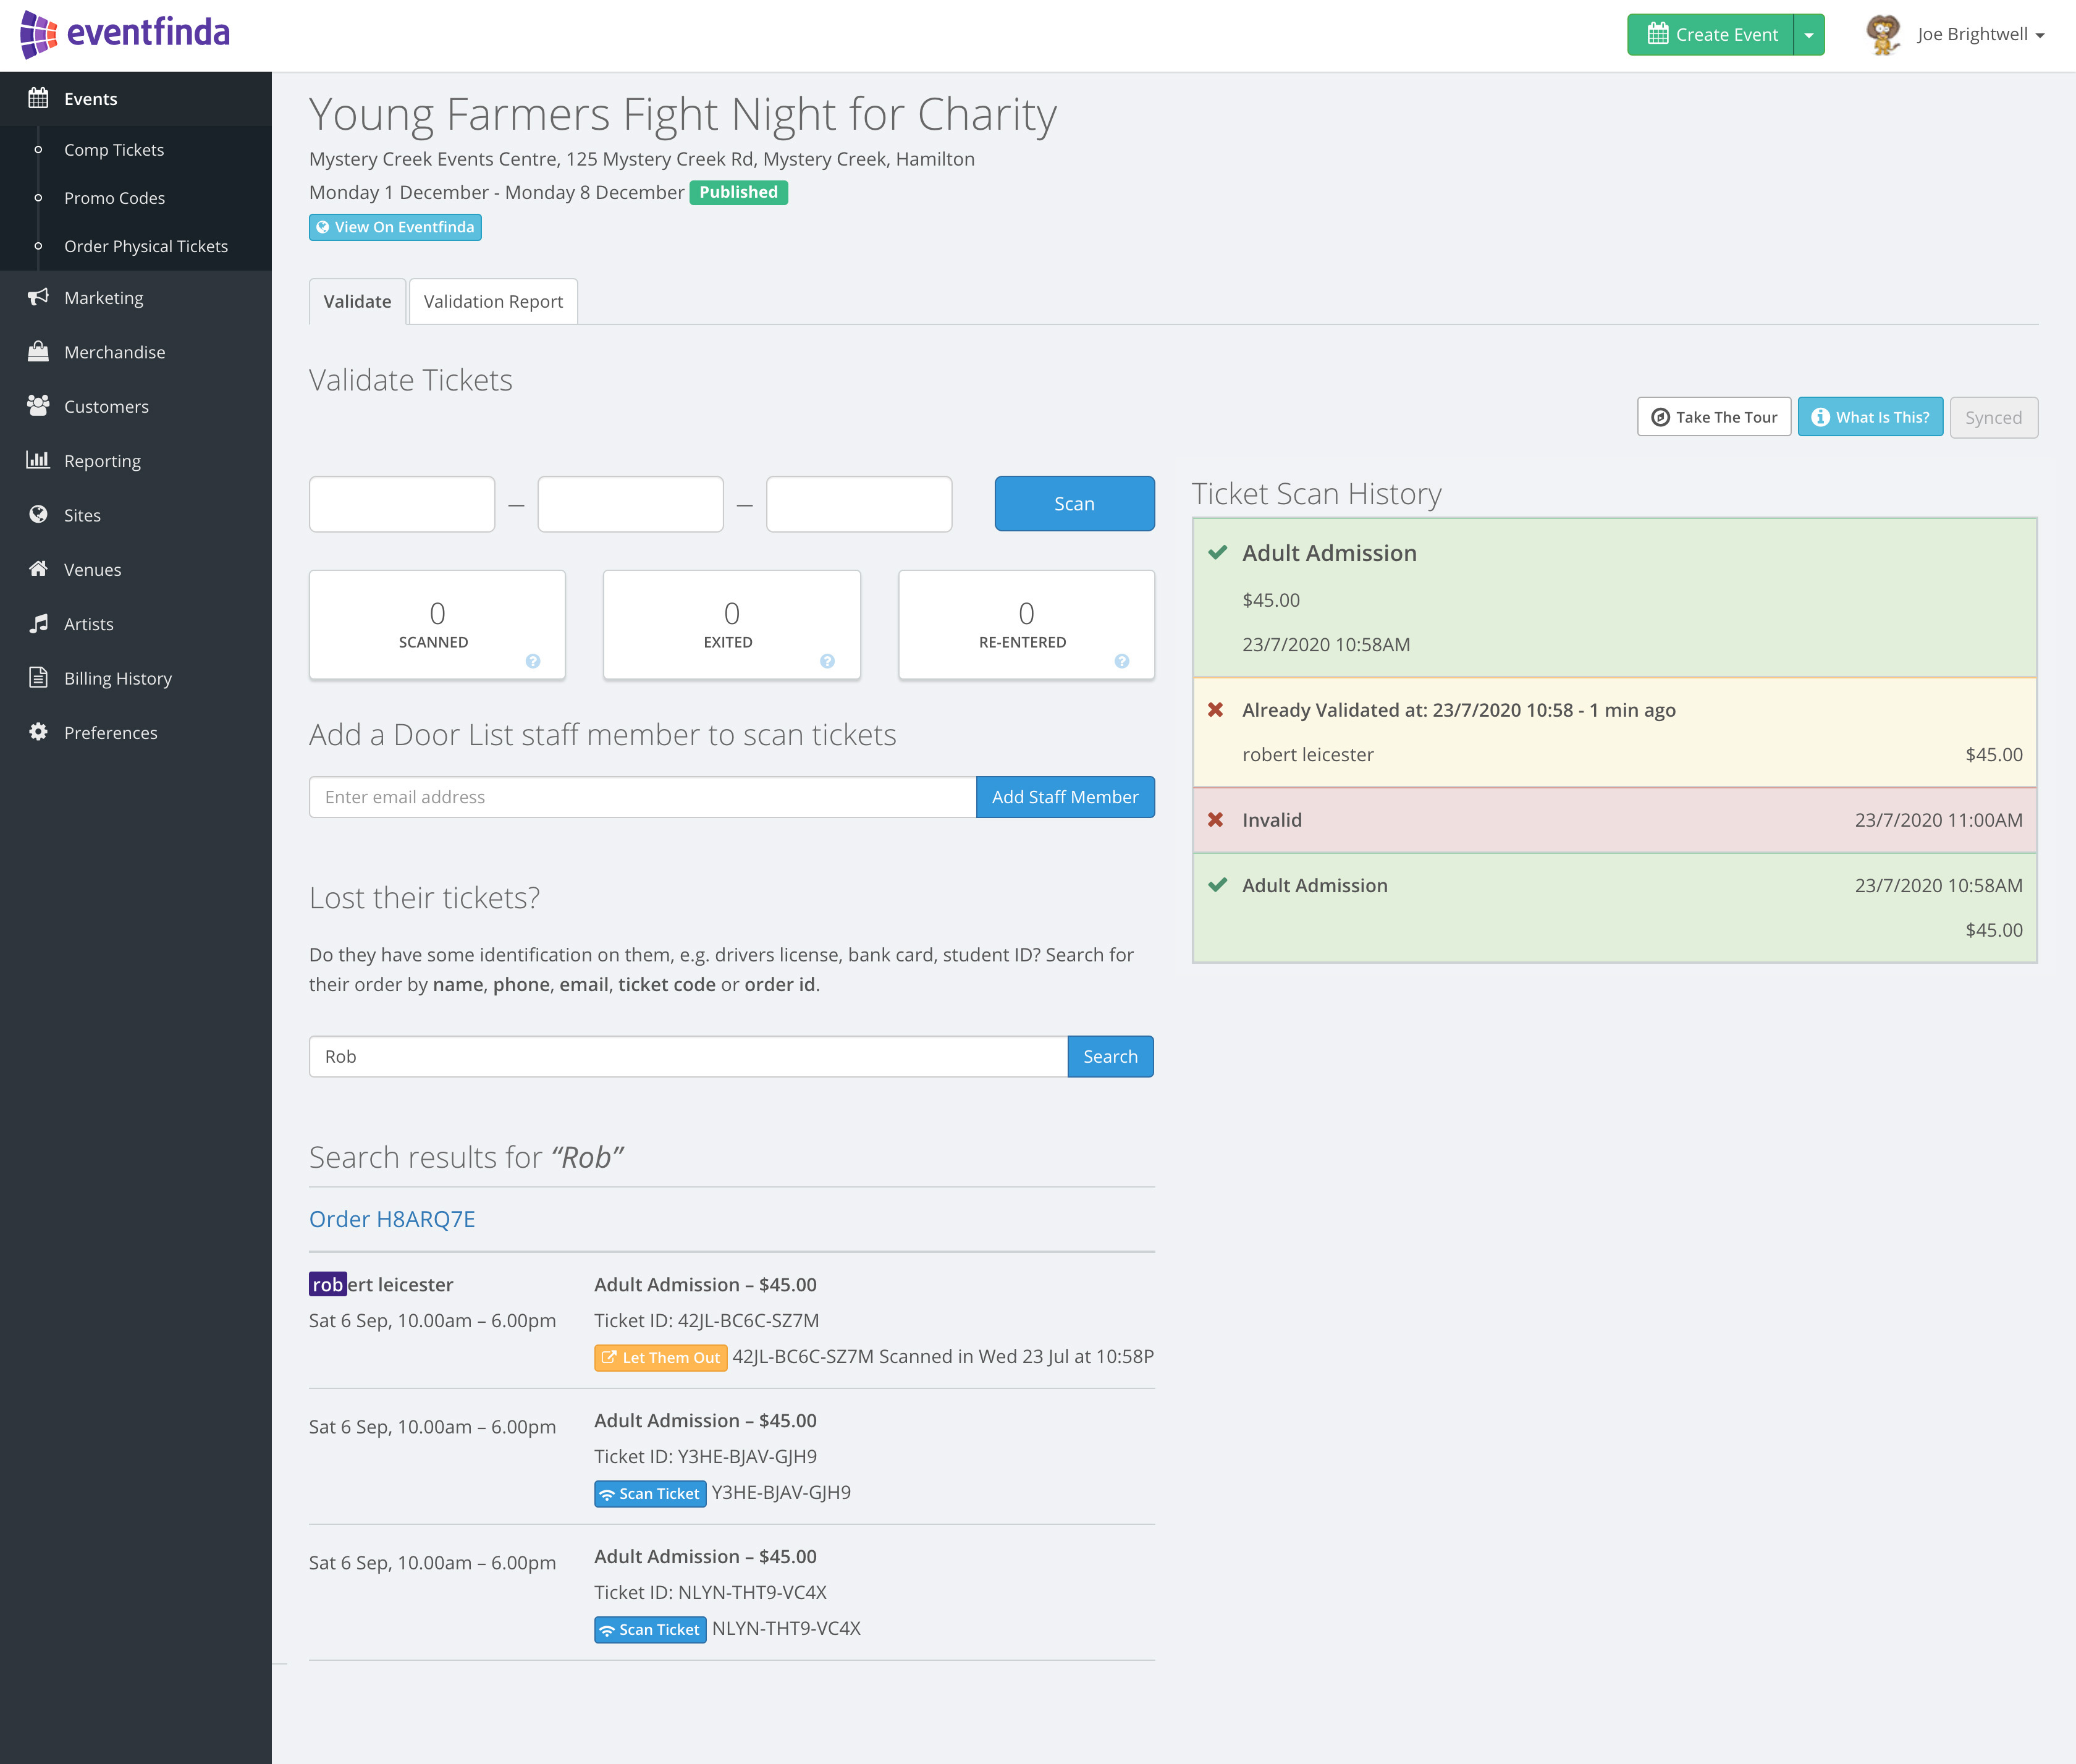Click the Search button for lost tickets

(x=1110, y=1056)
